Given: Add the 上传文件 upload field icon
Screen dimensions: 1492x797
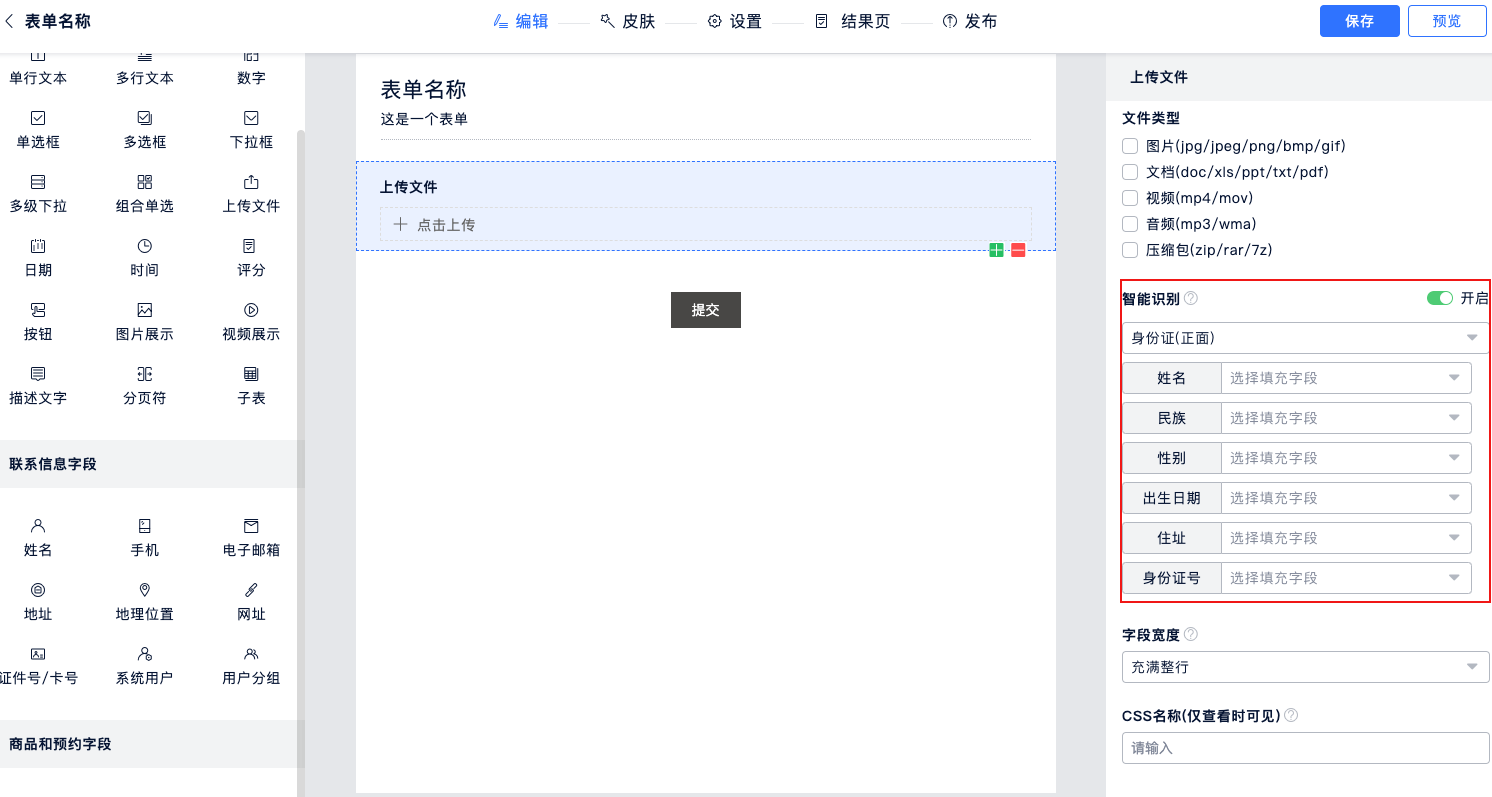Looking at the screenshot, I should (251, 183).
